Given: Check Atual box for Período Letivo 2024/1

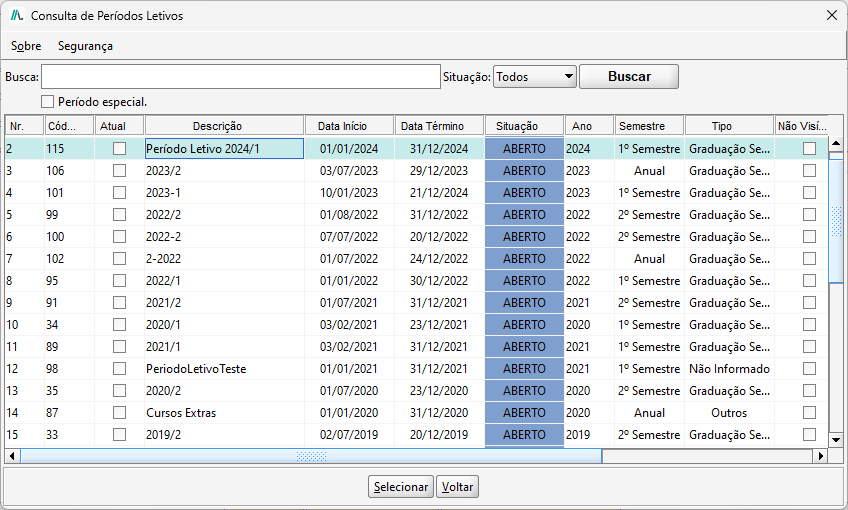Looking at the screenshot, I should 119,149.
